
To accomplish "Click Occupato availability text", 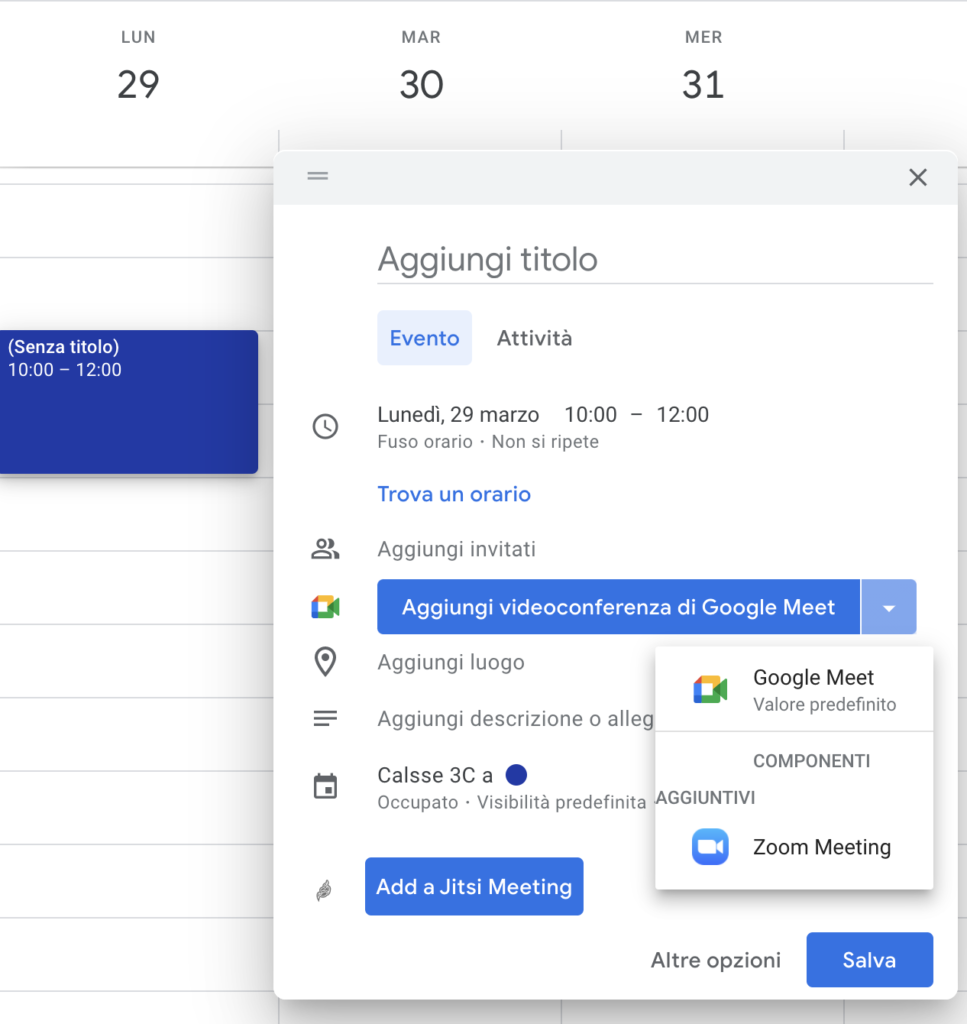I will coord(418,802).
